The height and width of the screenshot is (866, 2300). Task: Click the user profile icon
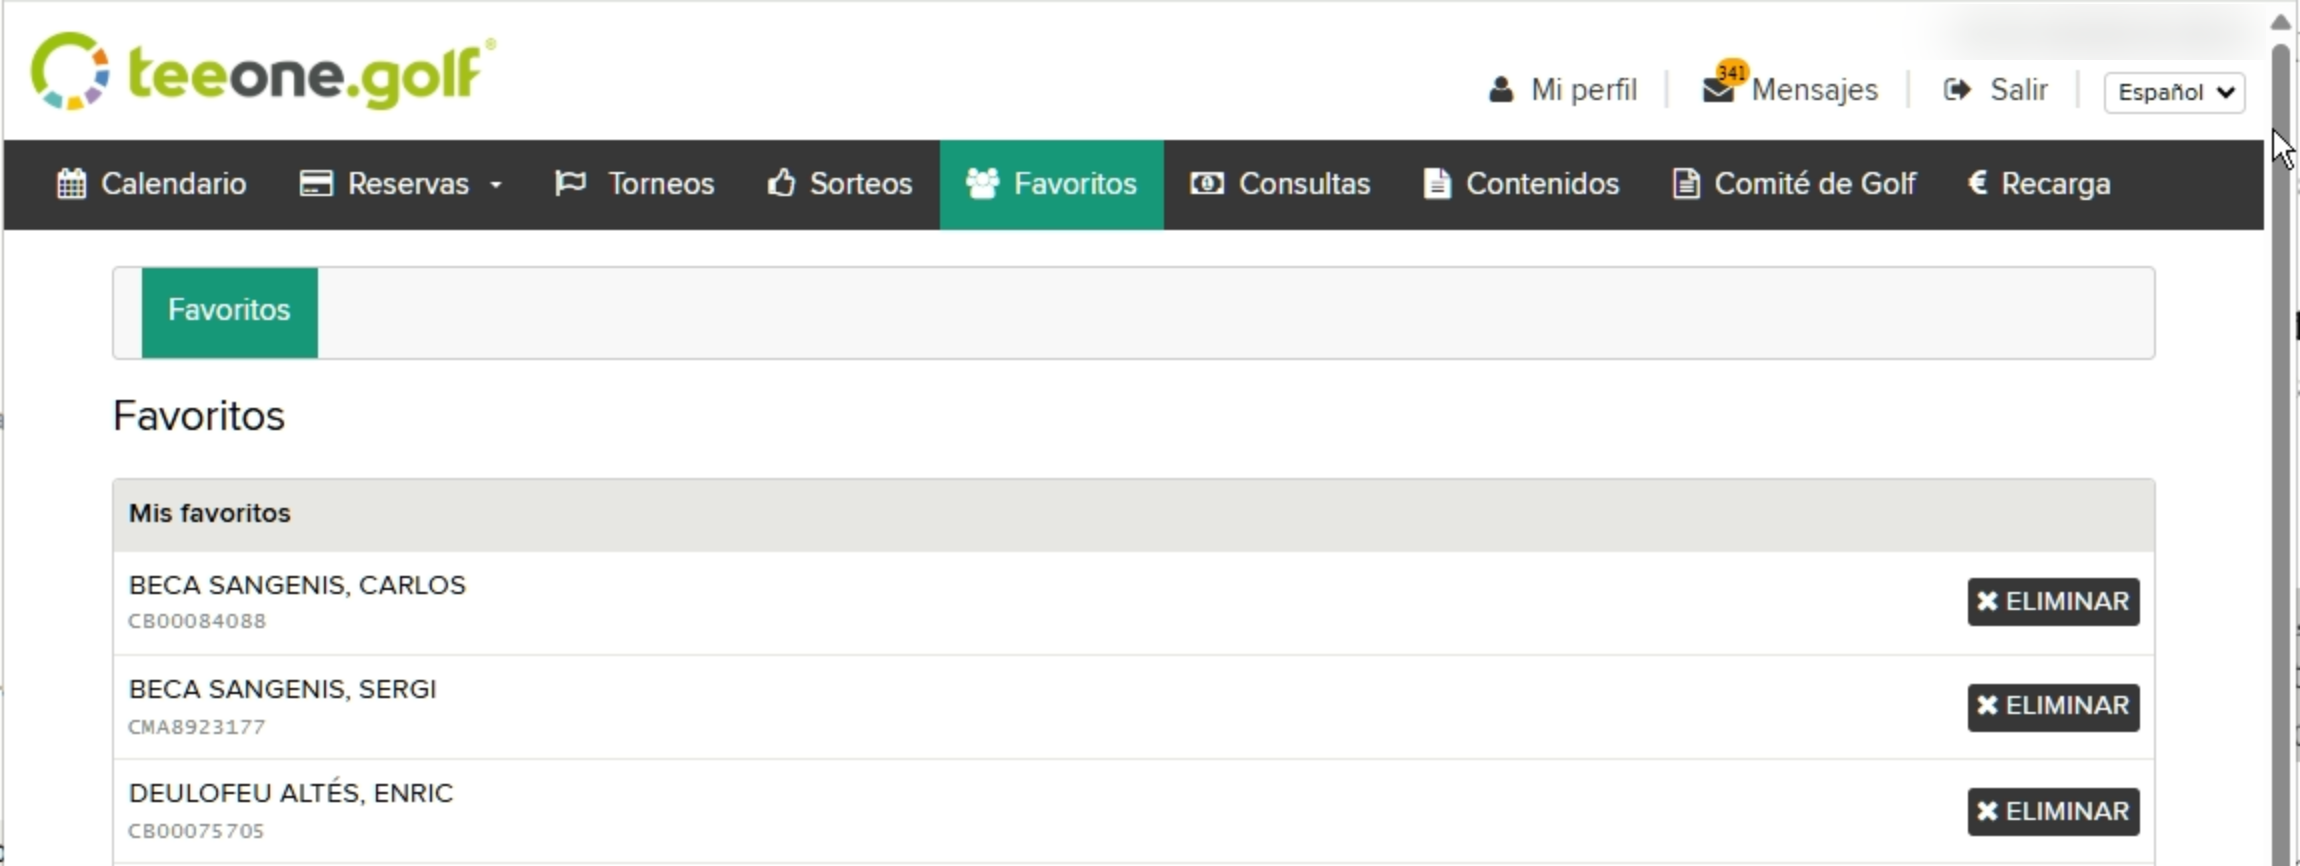pos(1500,90)
